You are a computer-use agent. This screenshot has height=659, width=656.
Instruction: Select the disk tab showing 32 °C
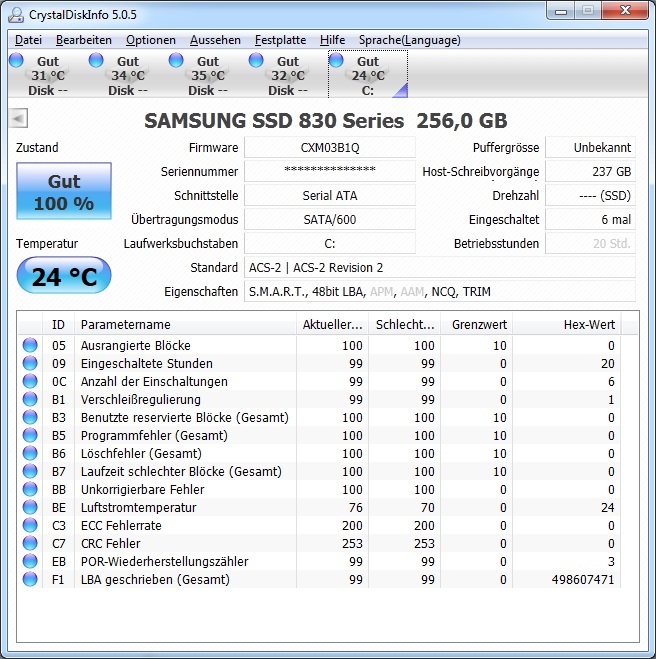point(288,75)
